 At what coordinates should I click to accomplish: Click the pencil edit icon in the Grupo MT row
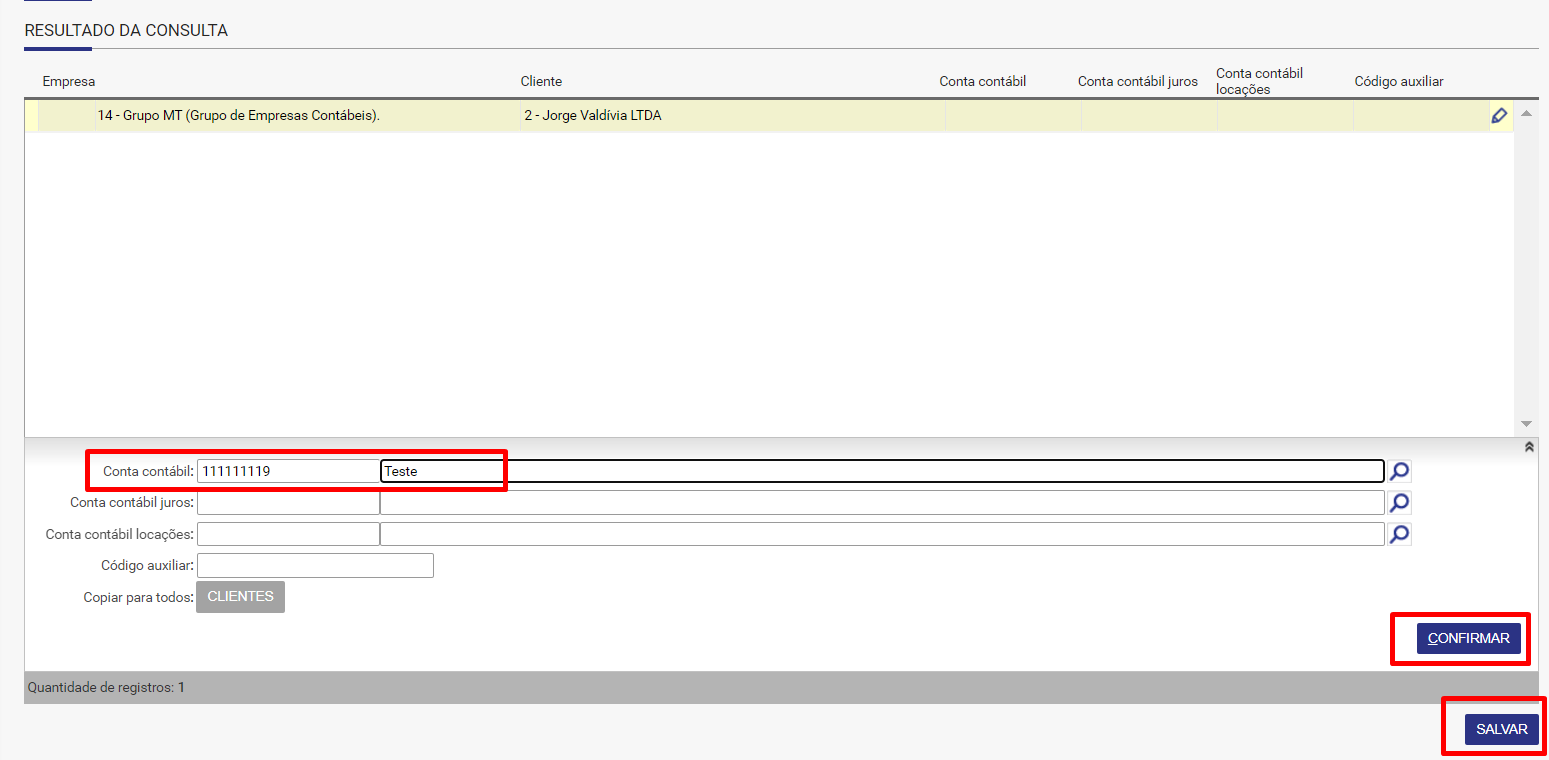(1499, 116)
